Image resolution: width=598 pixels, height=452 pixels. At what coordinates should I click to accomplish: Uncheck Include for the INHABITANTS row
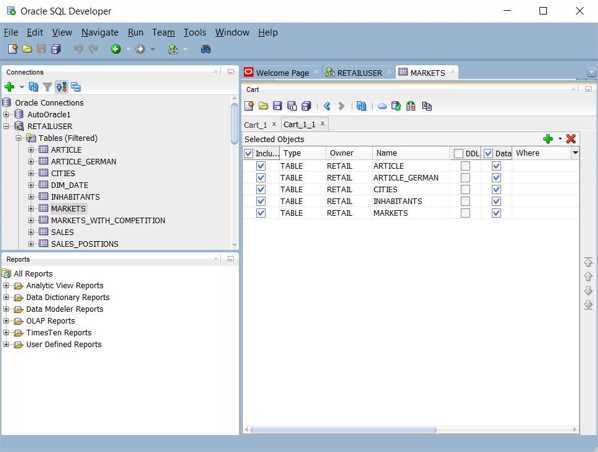coord(260,201)
